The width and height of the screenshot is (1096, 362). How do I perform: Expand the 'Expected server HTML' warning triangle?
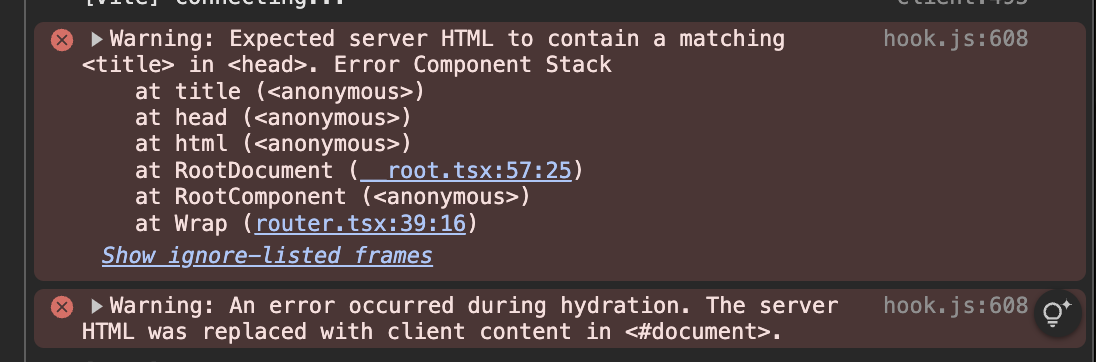[x=97, y=39]
